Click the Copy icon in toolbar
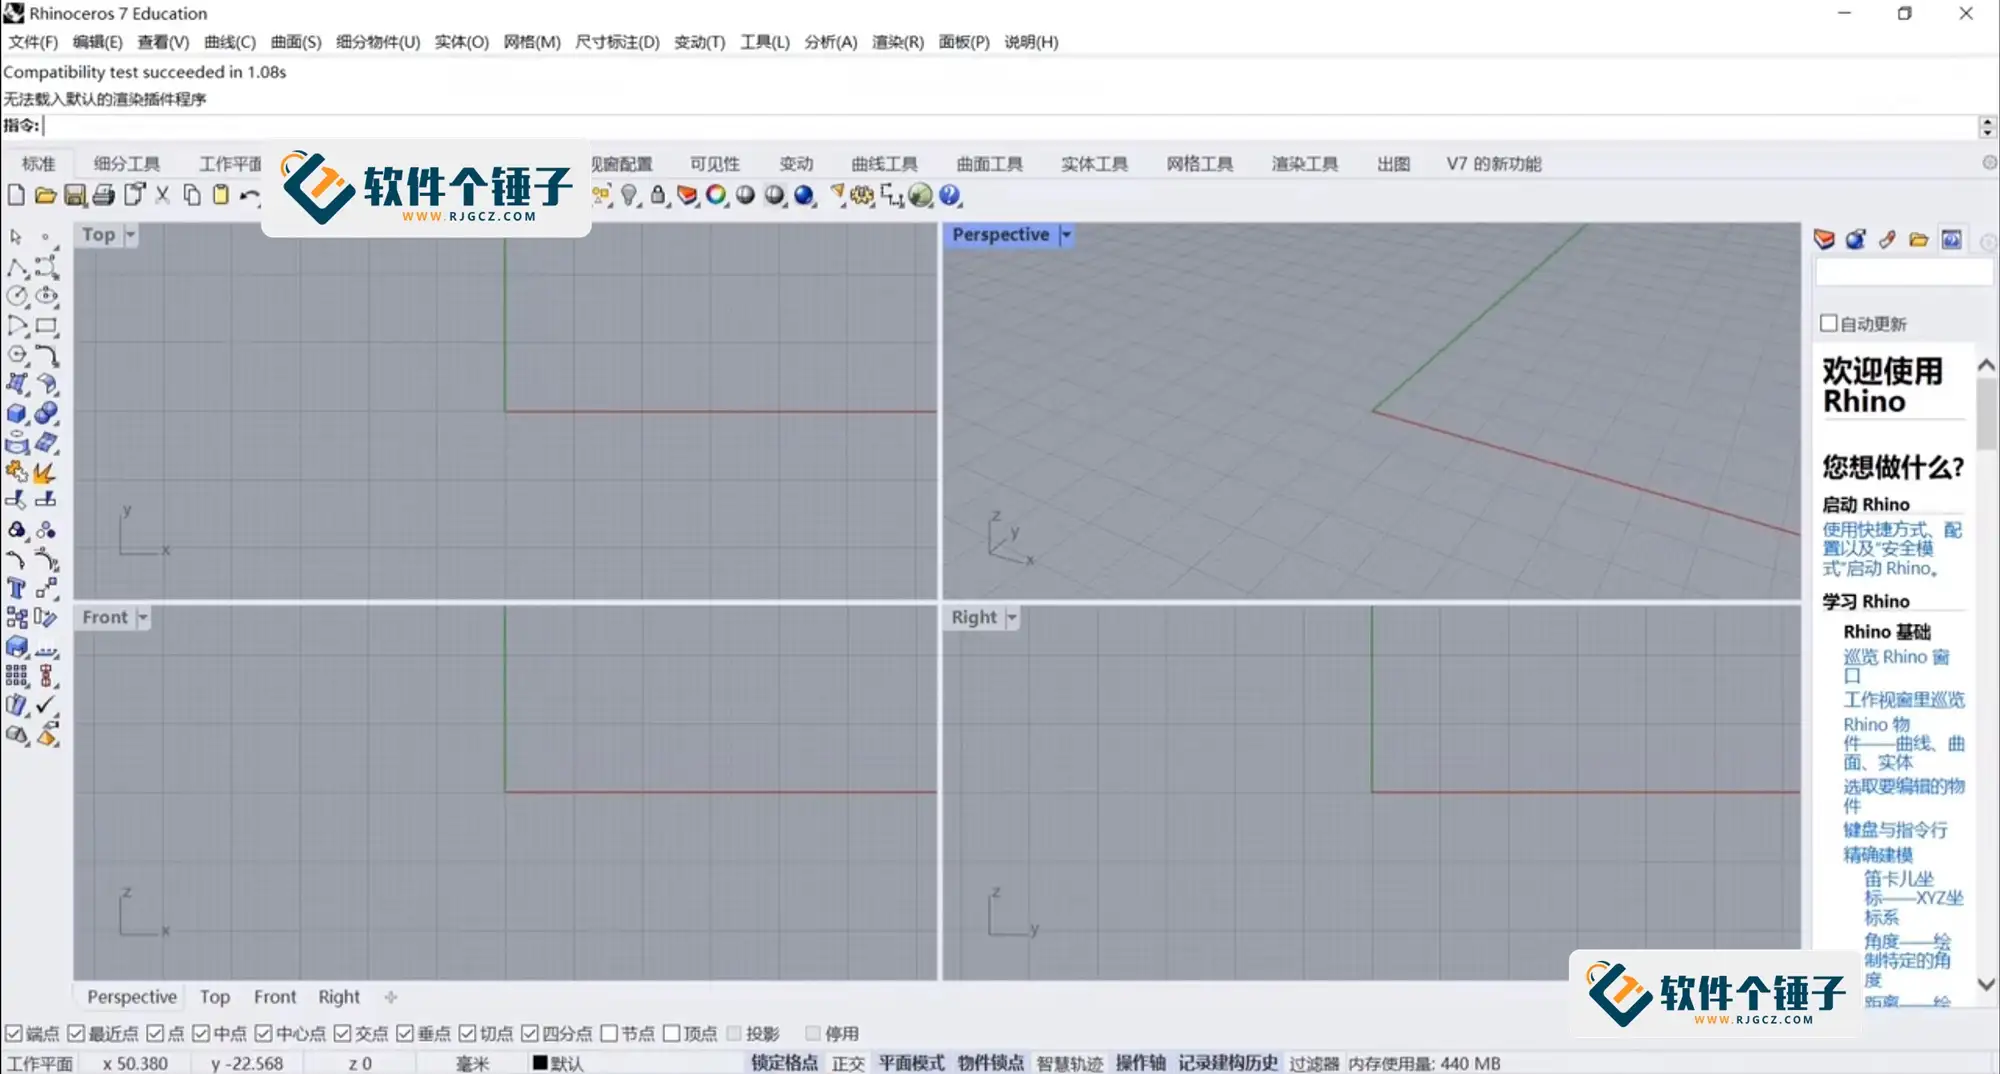This screenshot has width=2000, height=1074. (190, 196)
